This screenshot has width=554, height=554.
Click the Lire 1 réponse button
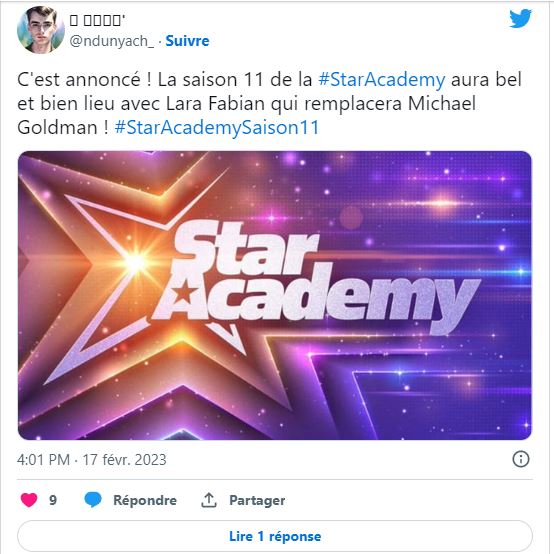click(x=275, y=536)
